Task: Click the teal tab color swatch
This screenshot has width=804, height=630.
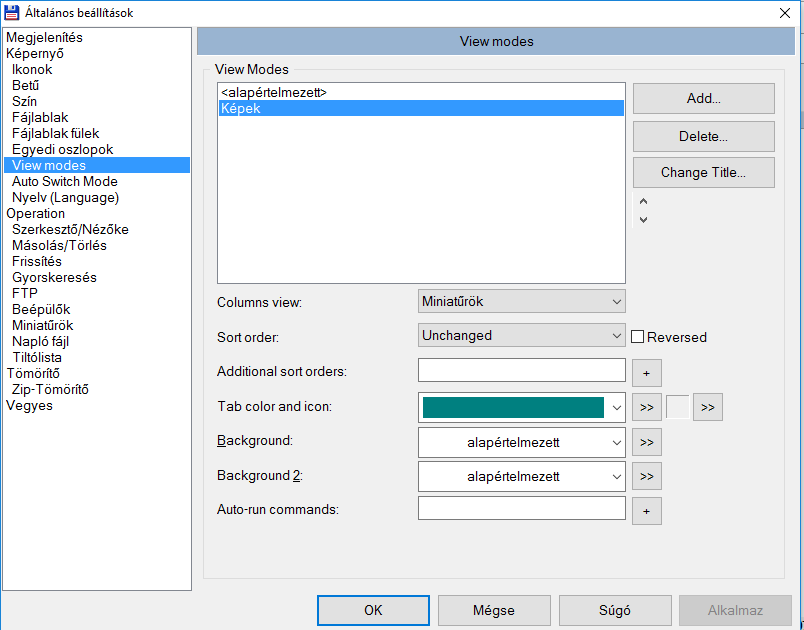Action: (513, 407)
